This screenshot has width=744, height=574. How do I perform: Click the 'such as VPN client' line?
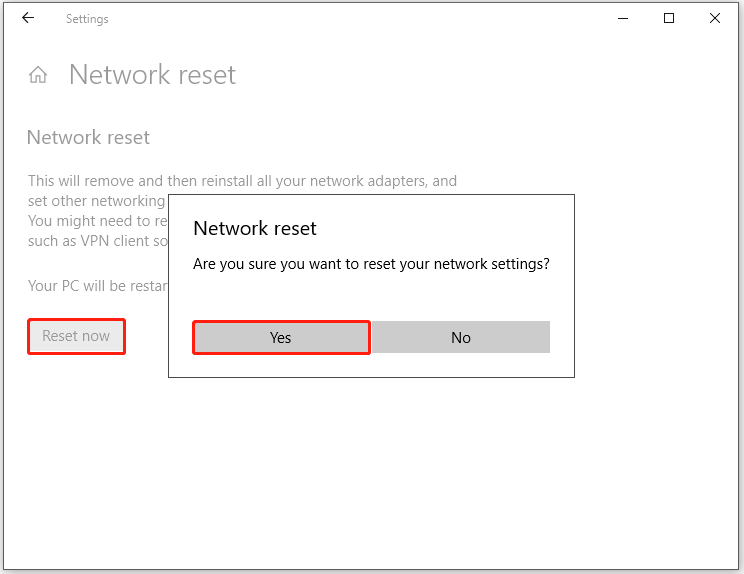(x=97, y=241)
